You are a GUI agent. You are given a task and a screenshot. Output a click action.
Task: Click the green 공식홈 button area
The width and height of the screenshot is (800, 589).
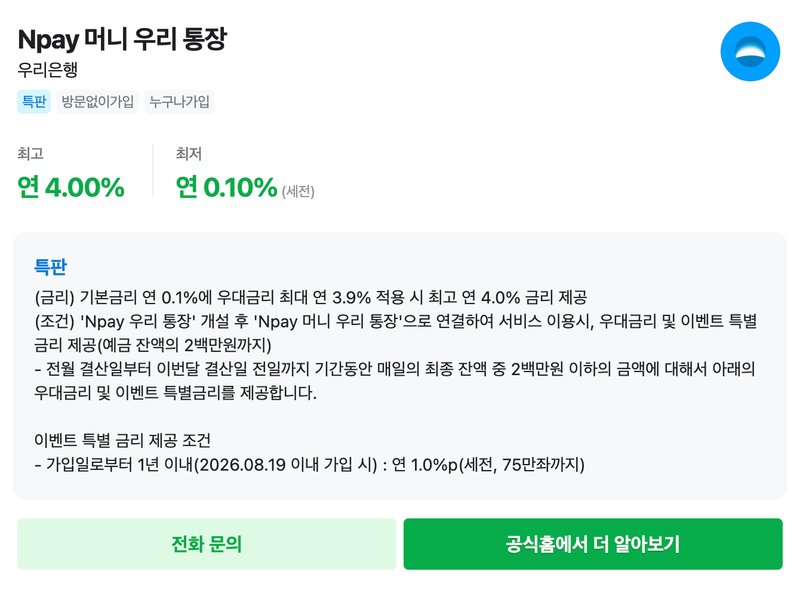tap(592, 544)
